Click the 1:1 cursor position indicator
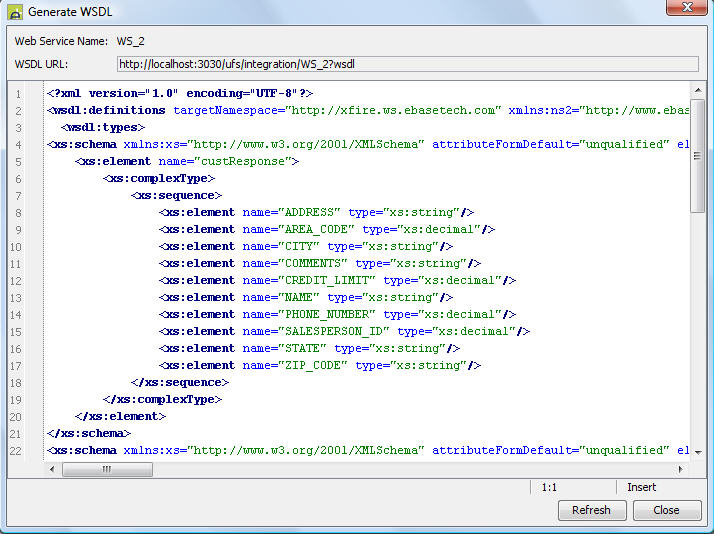This screenshot has width=714, height=534. click(x=549, y=487)
